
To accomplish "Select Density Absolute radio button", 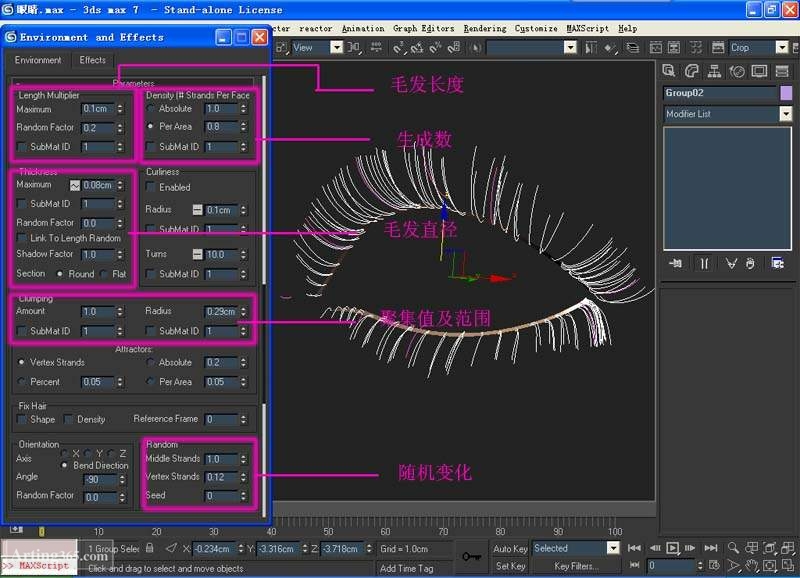I will click(x=151, y=109).
